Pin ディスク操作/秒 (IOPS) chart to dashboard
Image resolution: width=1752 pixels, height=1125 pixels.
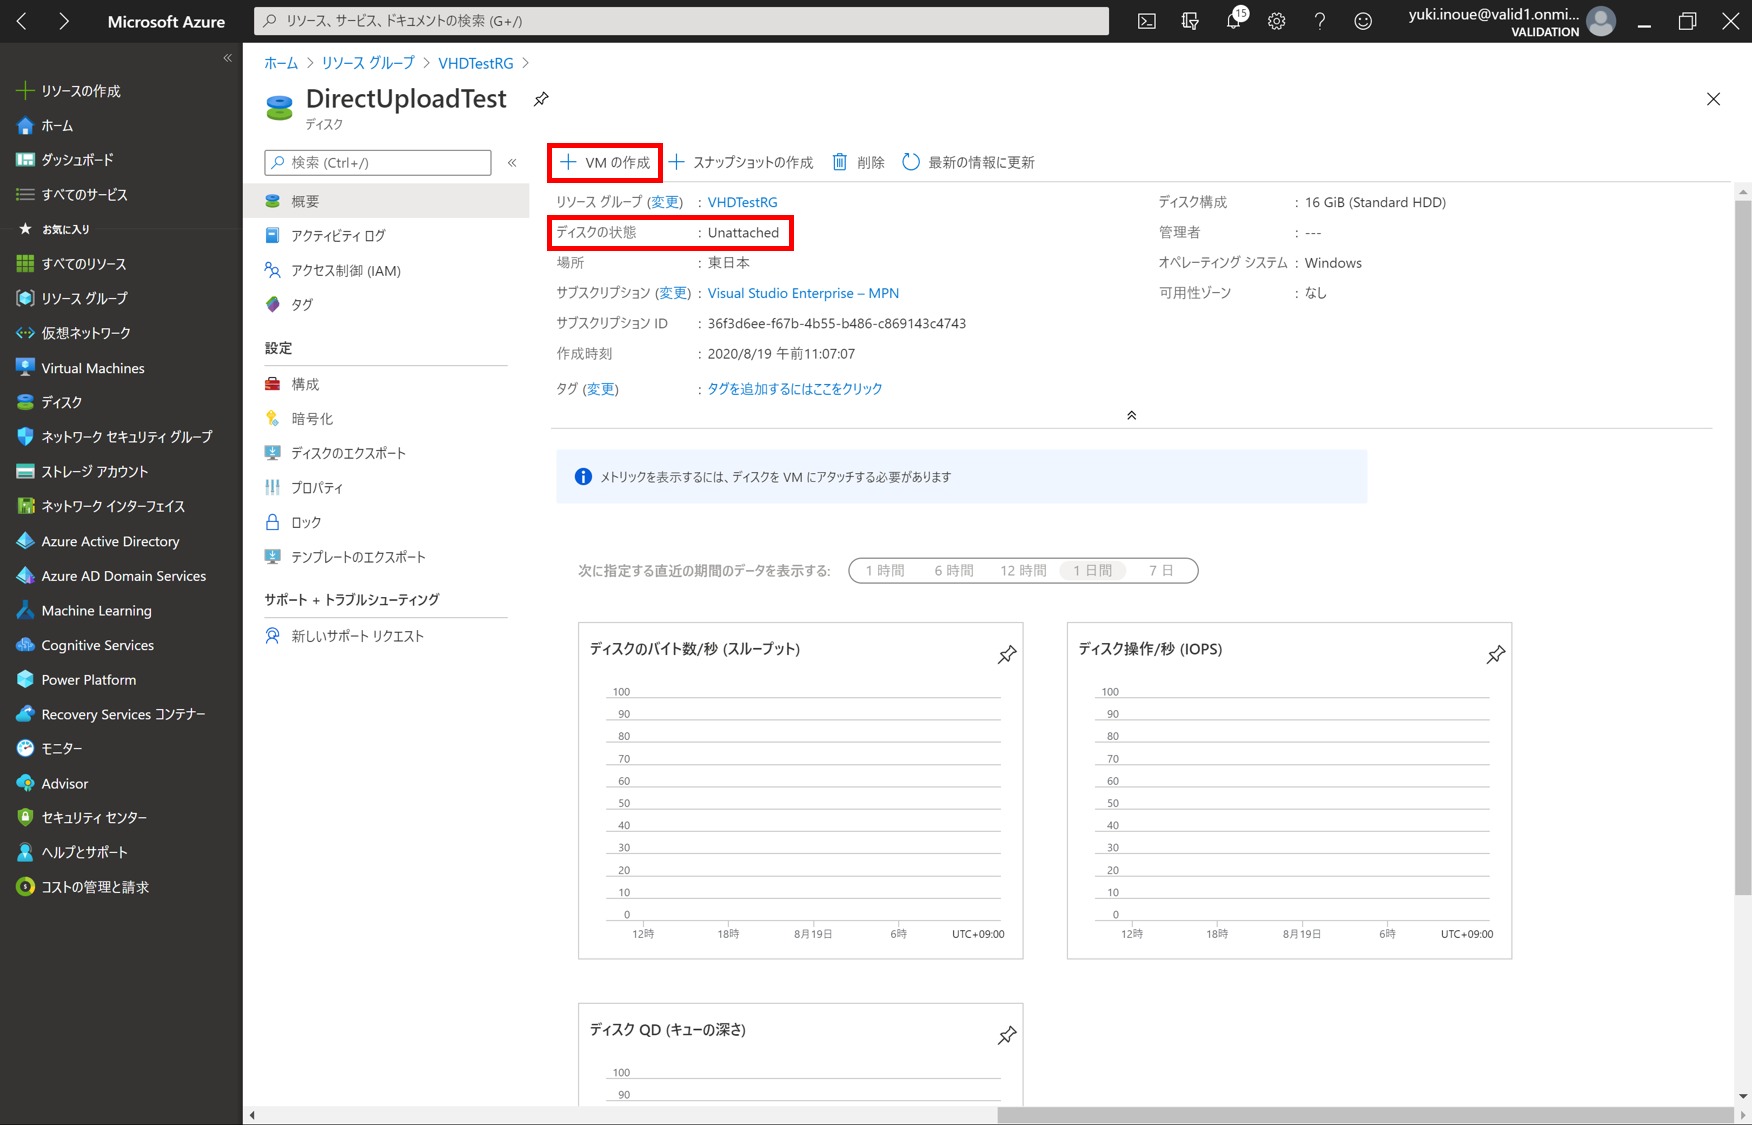coord(1496,655)
